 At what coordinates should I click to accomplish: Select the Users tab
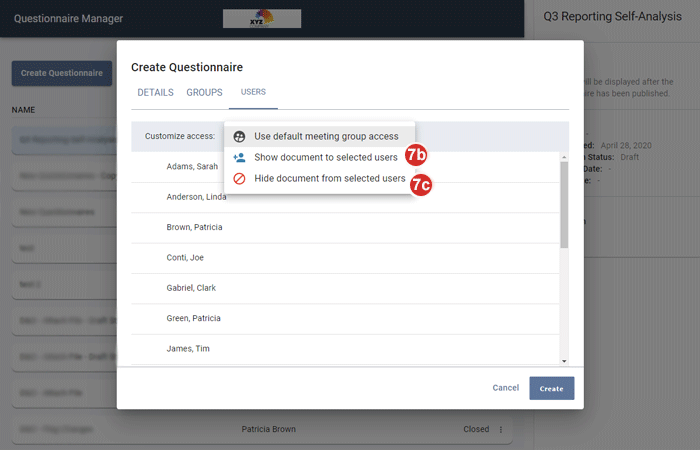pyautogui.click(x=253, y=93)
